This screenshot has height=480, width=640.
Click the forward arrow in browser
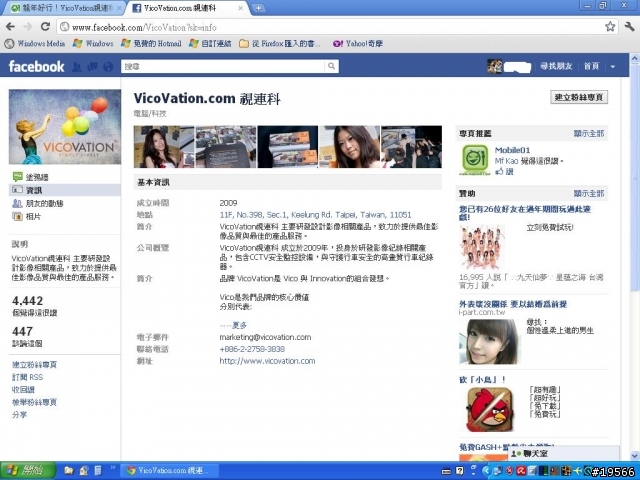coord(28,27)
